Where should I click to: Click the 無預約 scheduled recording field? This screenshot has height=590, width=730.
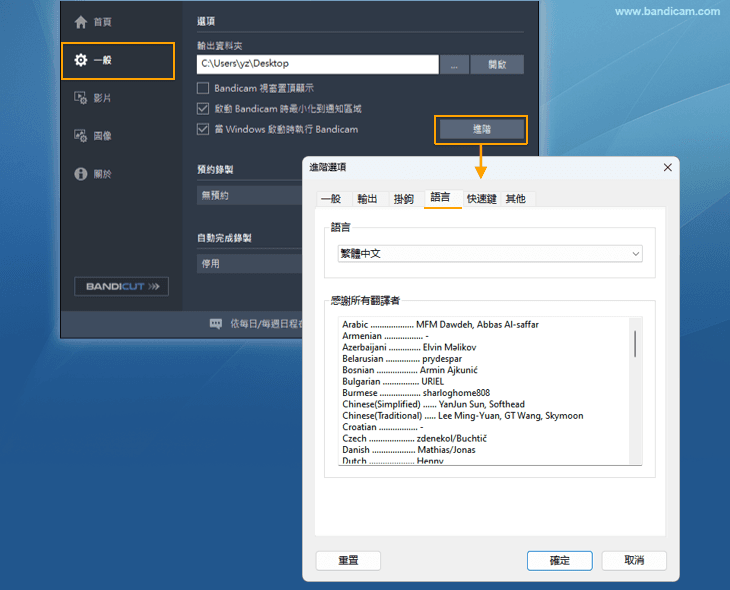click(x=250, y=196)
